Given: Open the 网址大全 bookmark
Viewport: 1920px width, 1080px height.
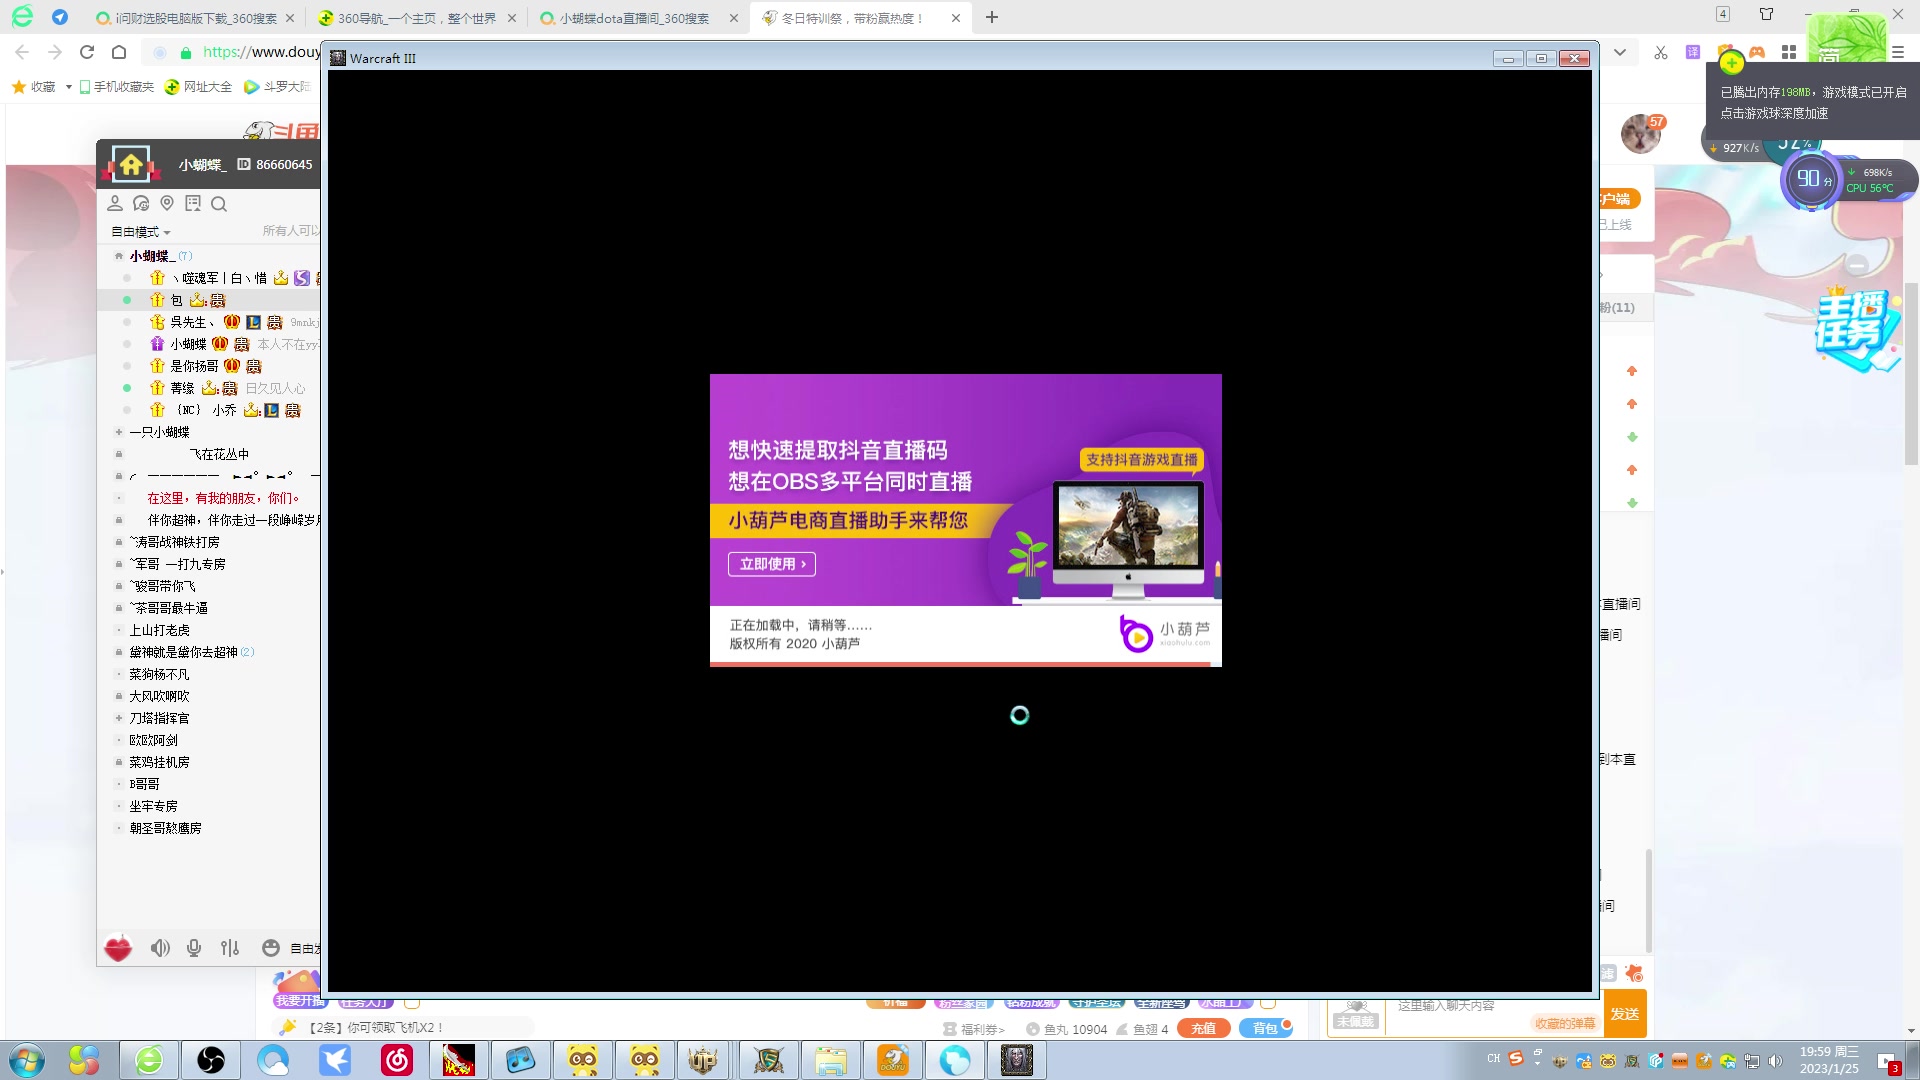Looking at the screenshot, I should click(199, 87).
